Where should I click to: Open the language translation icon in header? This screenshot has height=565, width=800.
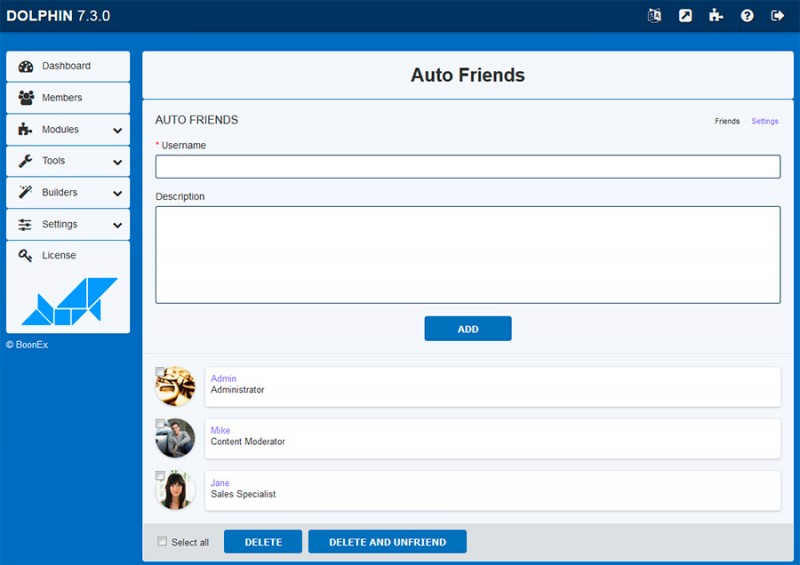654,16
